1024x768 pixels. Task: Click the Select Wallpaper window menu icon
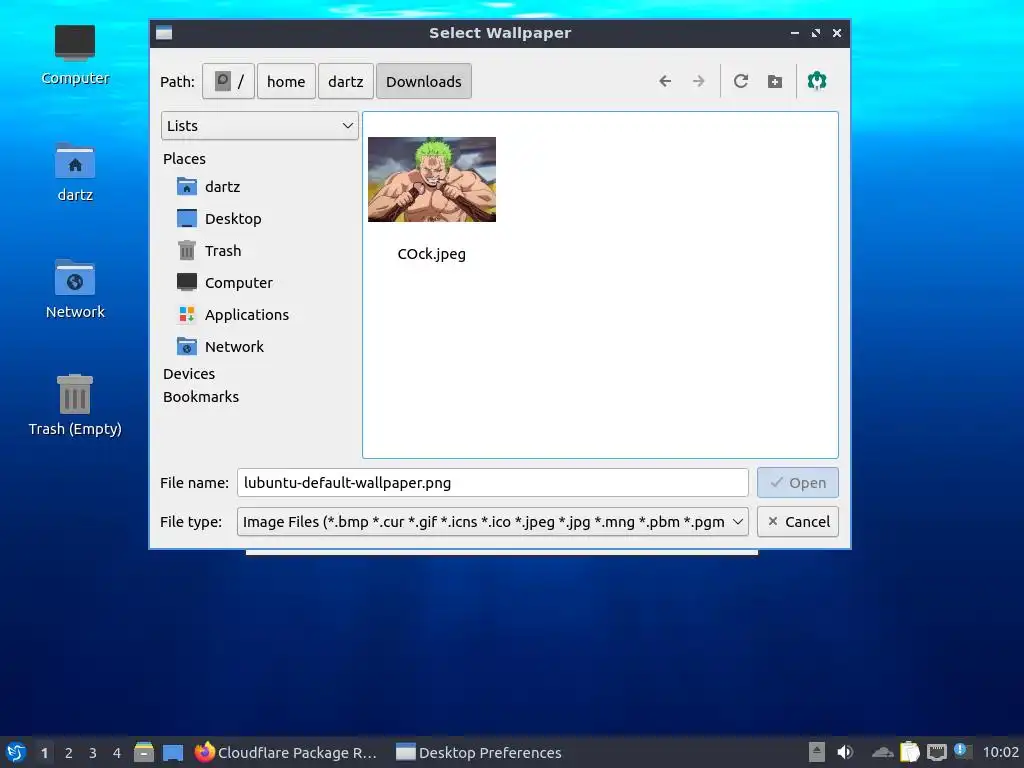pyautogui.click(x=164, y=33)
